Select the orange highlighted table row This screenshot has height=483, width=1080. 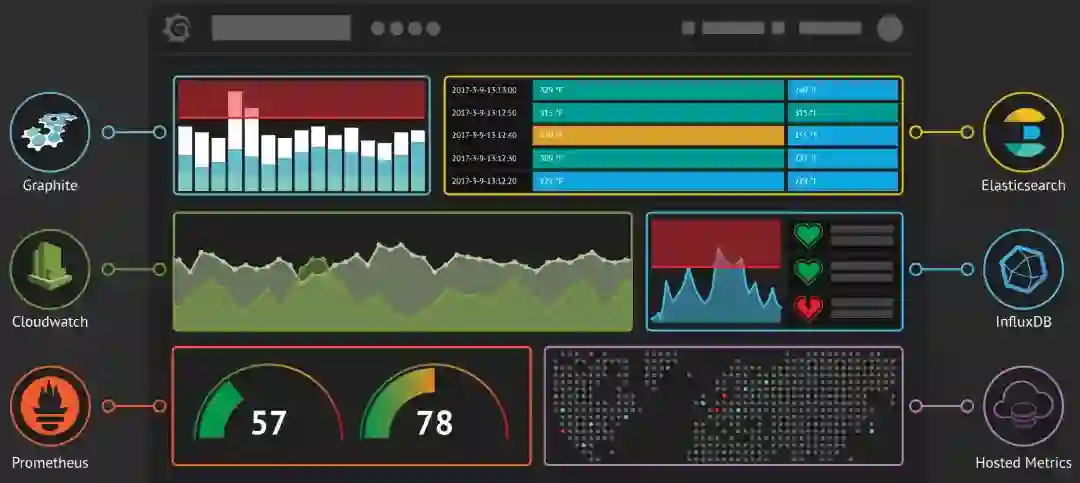pyautogui.click(x=675, y=136)
